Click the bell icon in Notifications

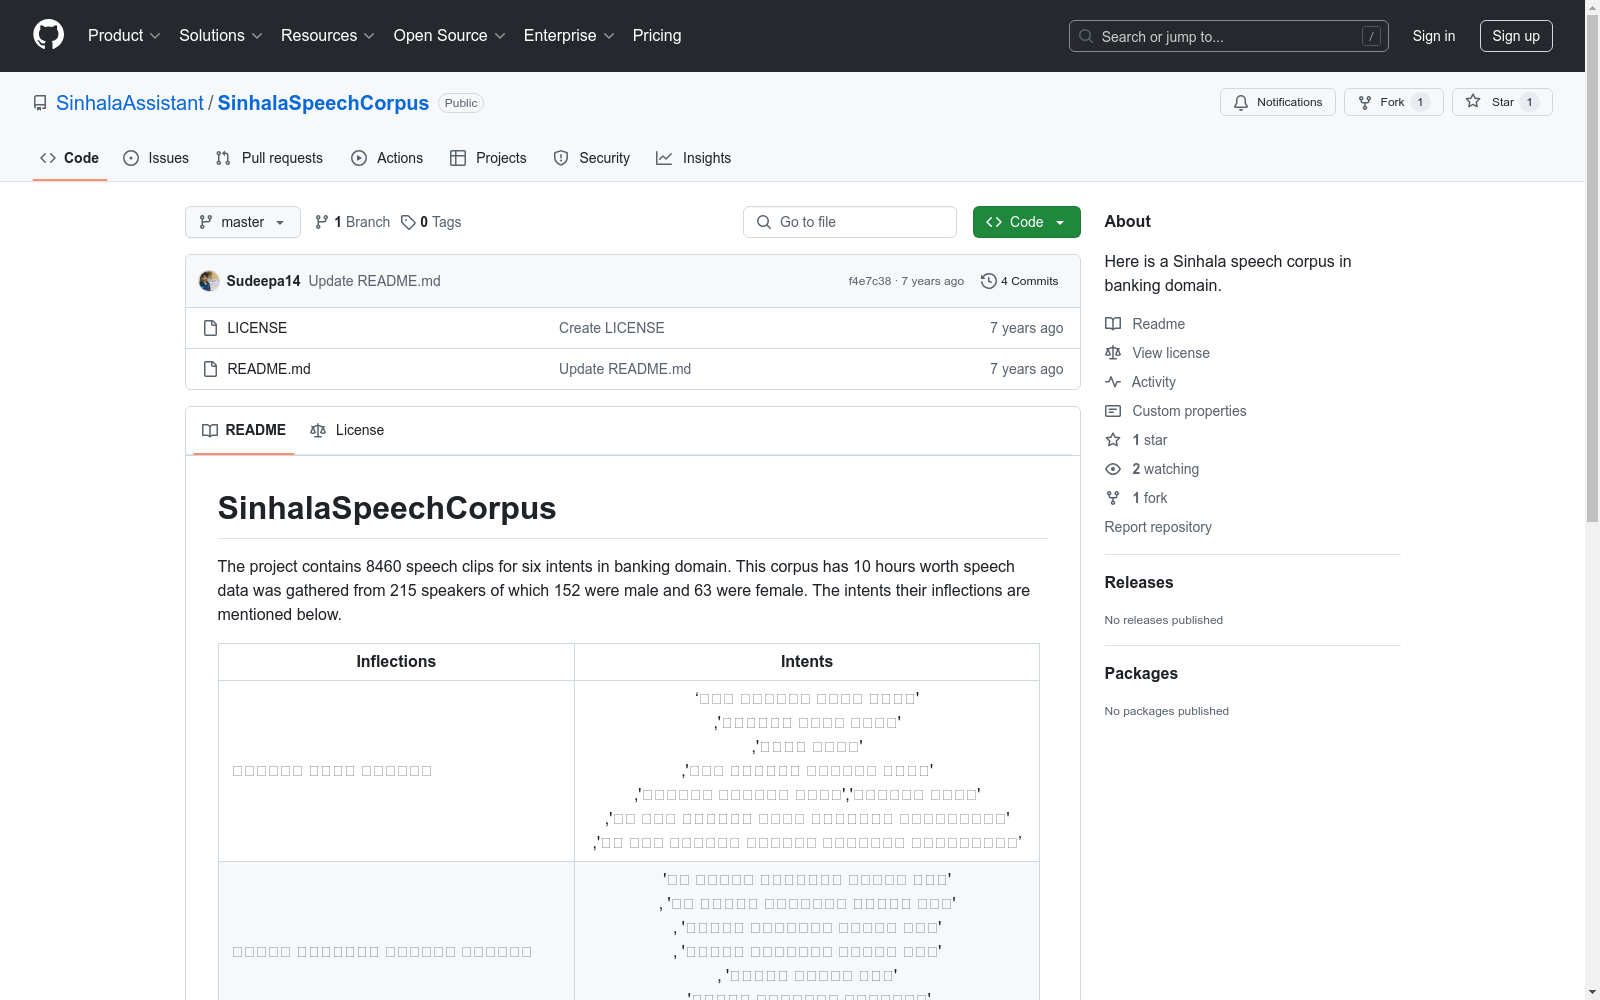(x=1241, y=102)
